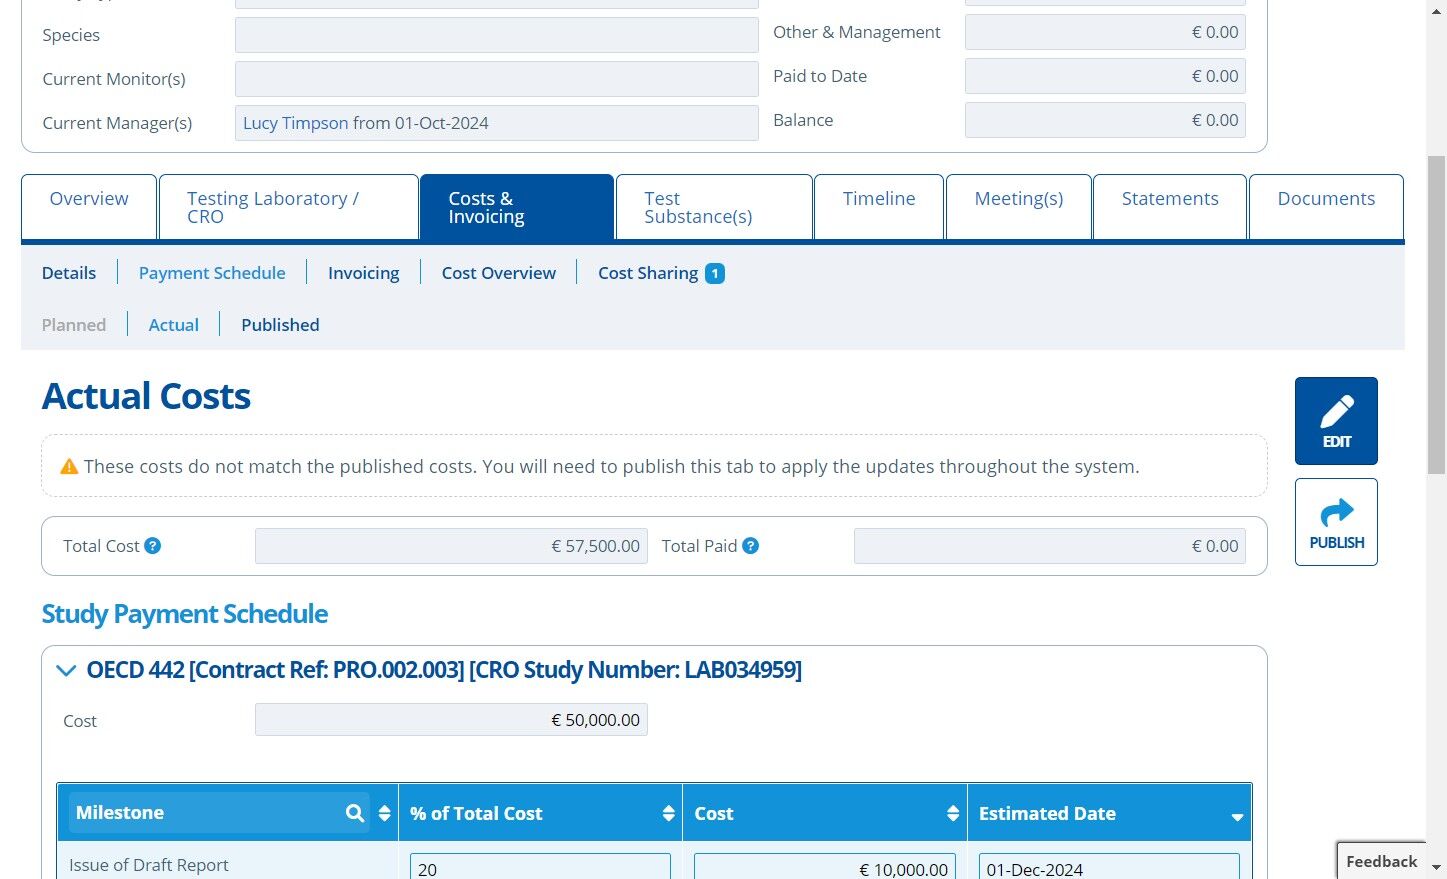Select the Costs & Invoicing tab
This screenshot has width=1447, height=879.
coord(517,207)
